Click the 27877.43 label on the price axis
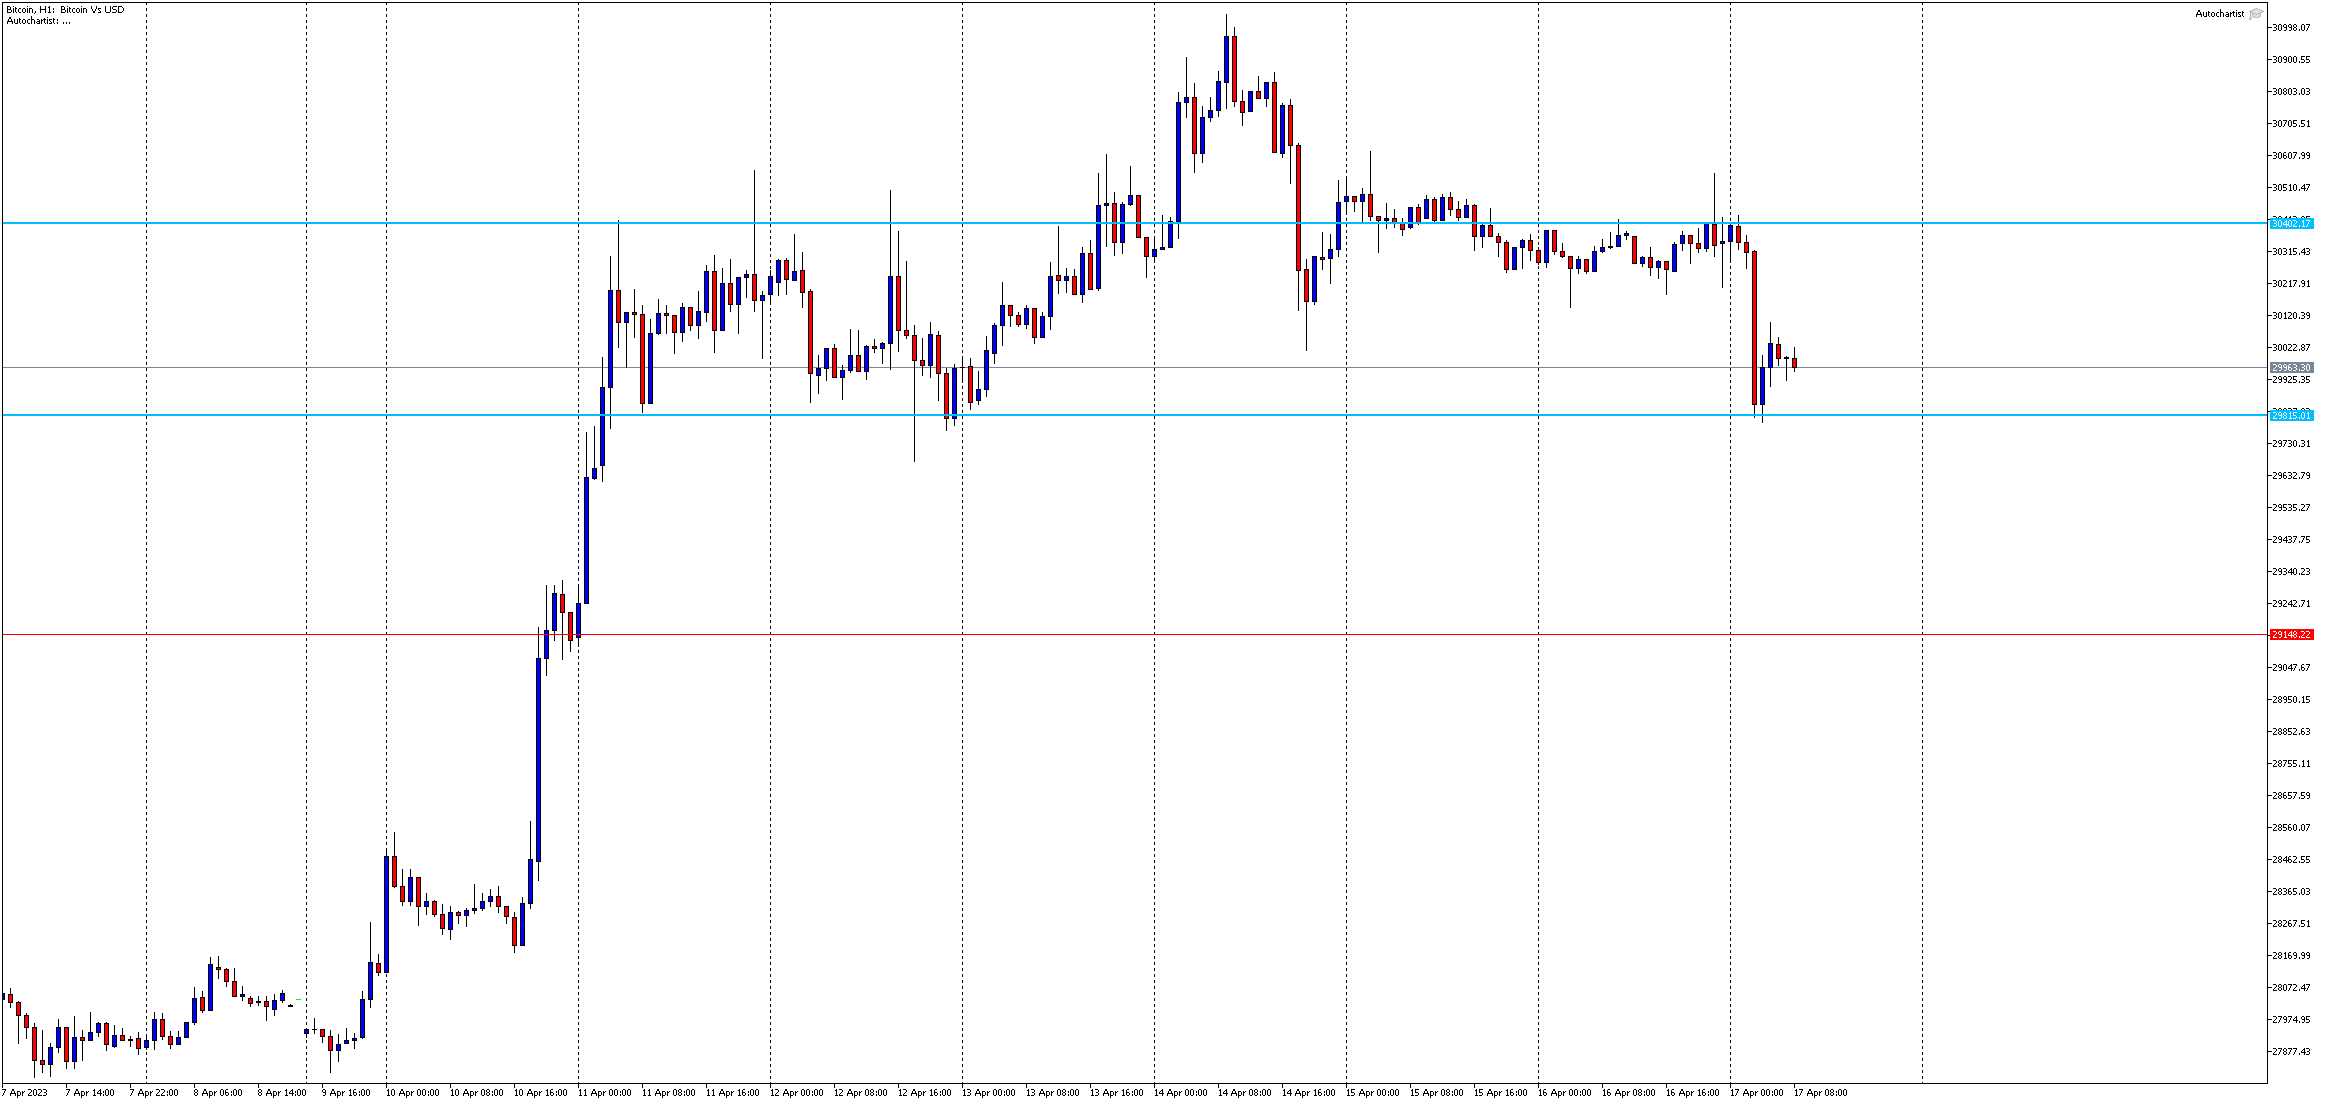Image resolution: width=2325 pixels, height=1104 pixels. click(2291, 1052)
